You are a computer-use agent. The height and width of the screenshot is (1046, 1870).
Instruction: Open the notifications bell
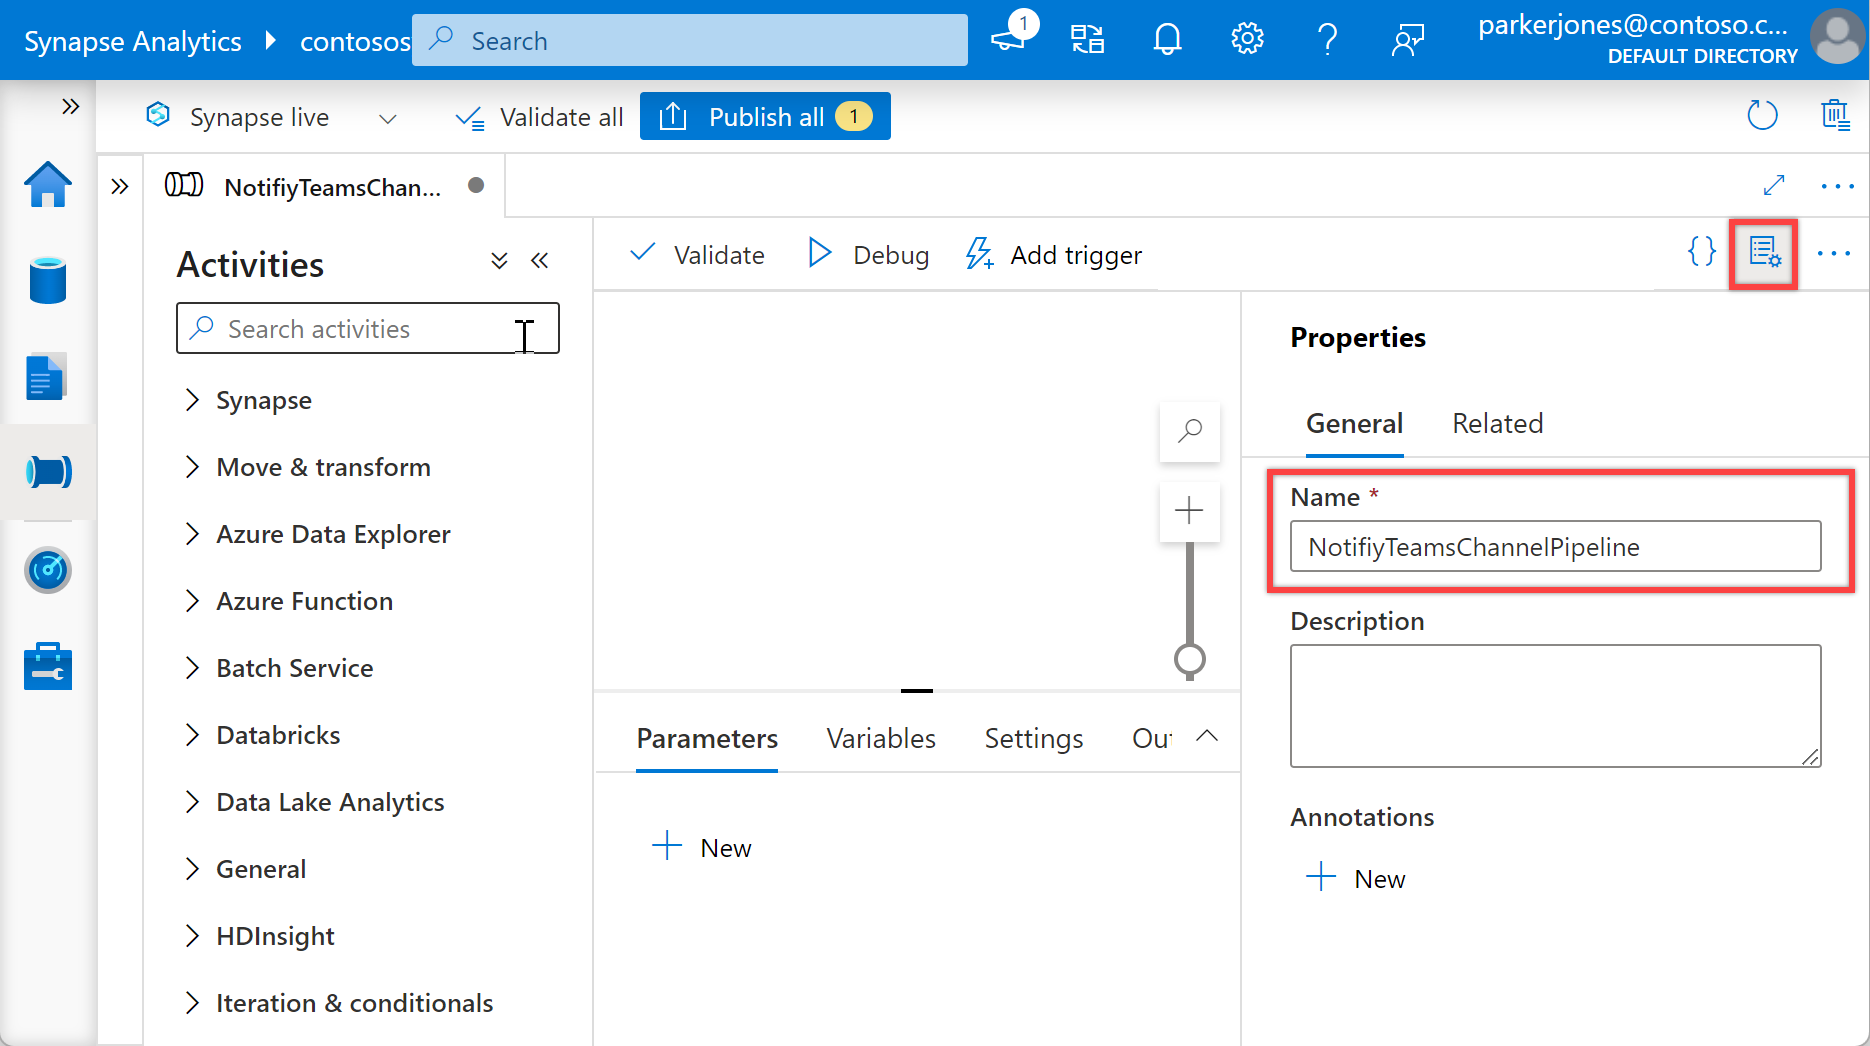pos(1167,40)
